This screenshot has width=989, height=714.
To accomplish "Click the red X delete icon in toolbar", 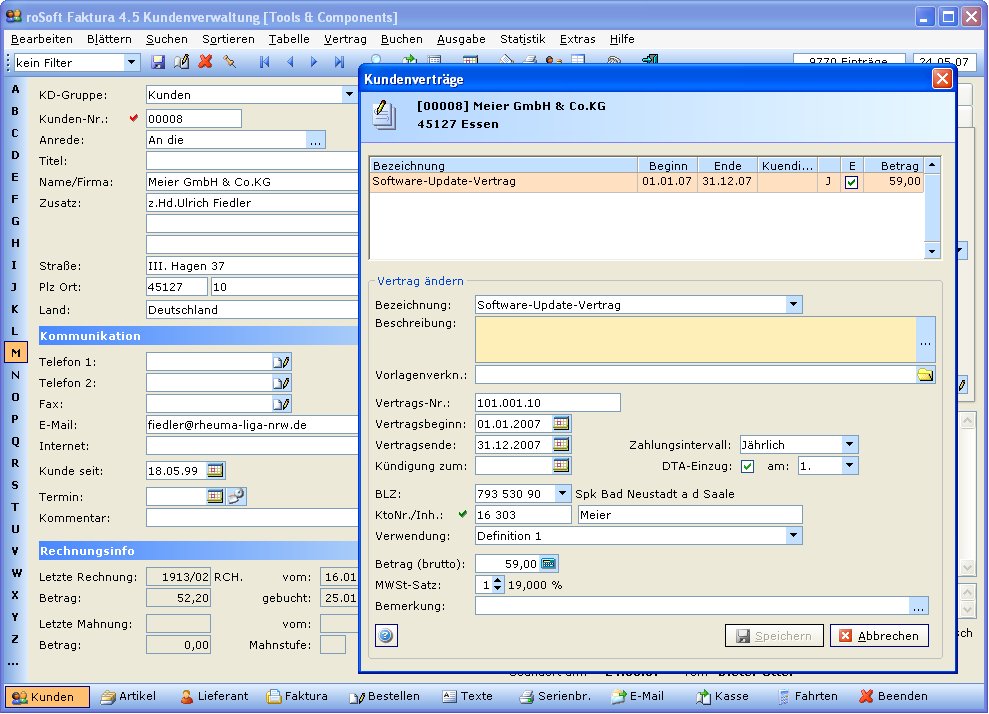I will (x=206, y=62).
